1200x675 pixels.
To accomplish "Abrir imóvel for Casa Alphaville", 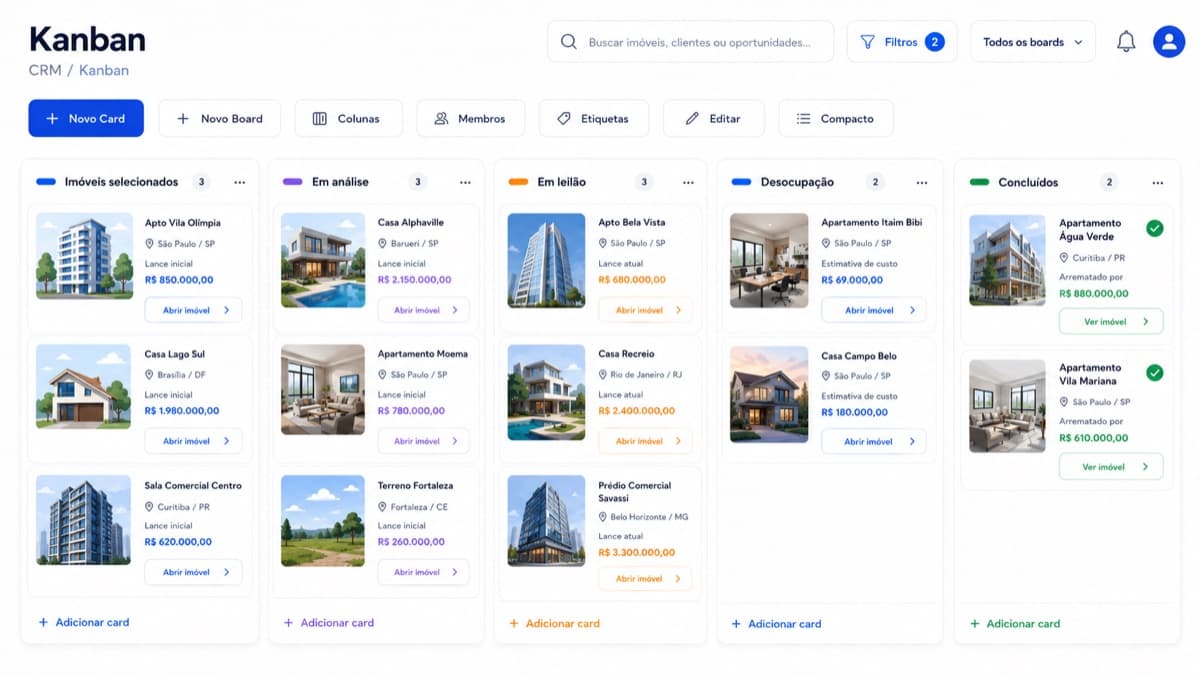I will pos(424,310).
